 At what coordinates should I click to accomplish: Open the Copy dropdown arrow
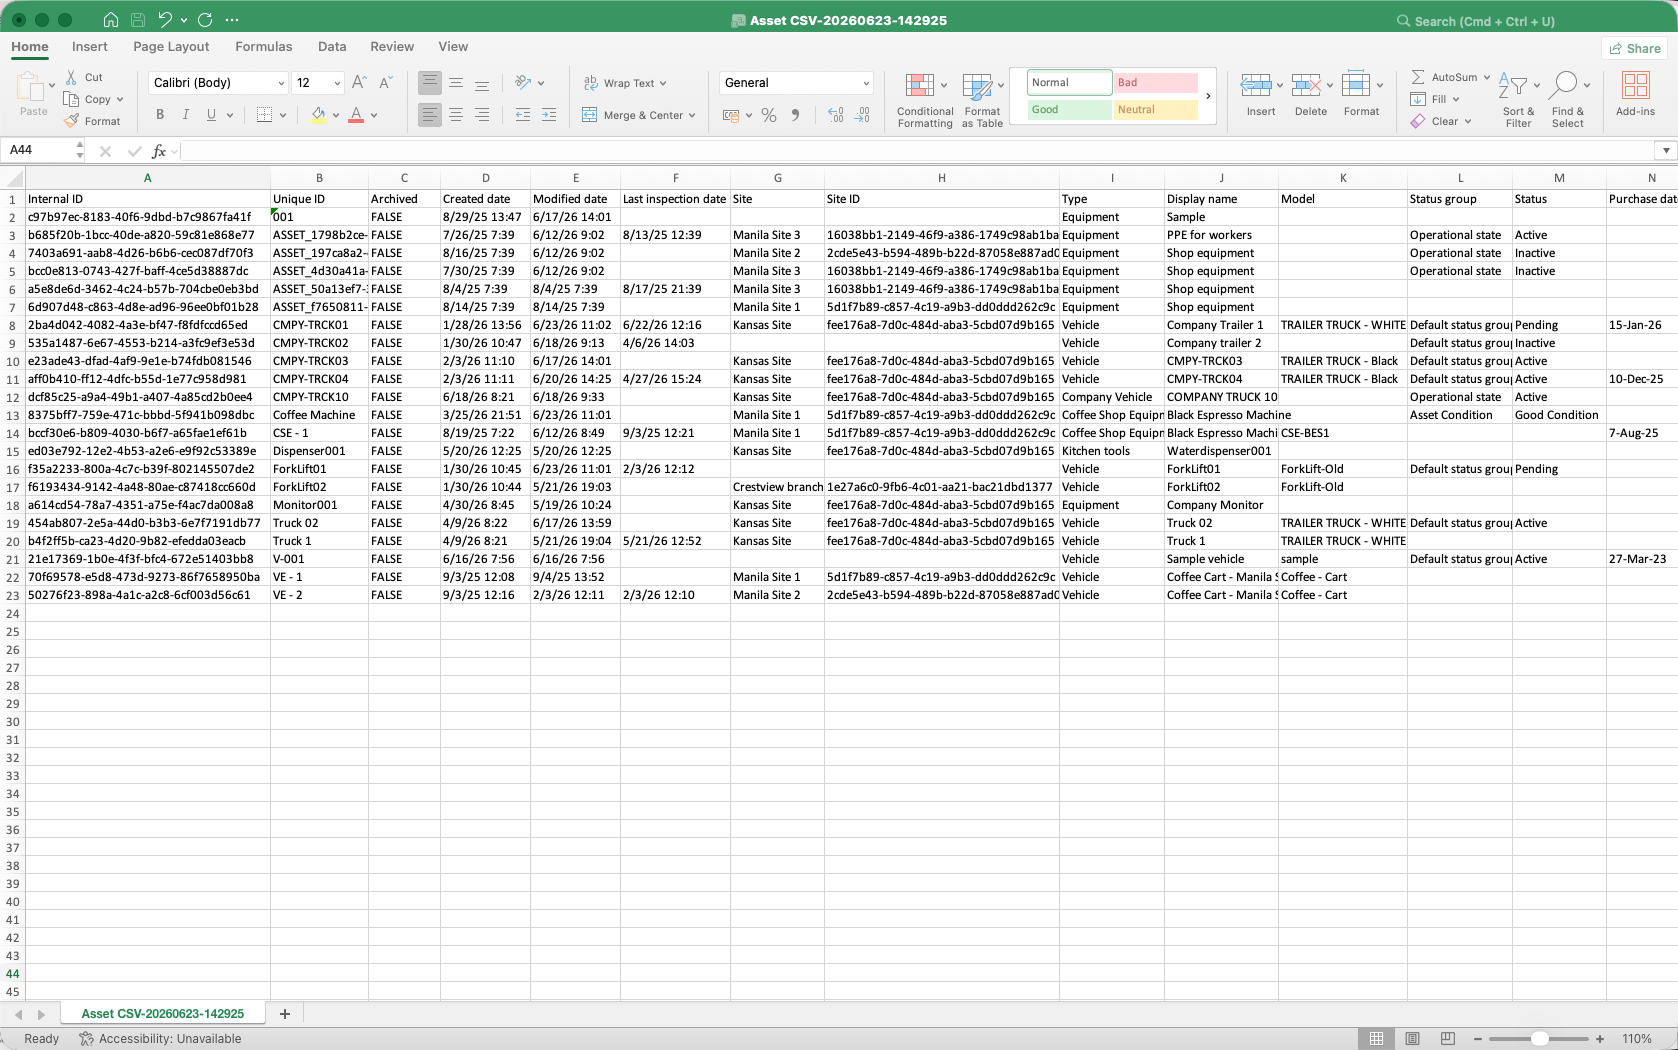pyautogui.click(x=120, y=100)
